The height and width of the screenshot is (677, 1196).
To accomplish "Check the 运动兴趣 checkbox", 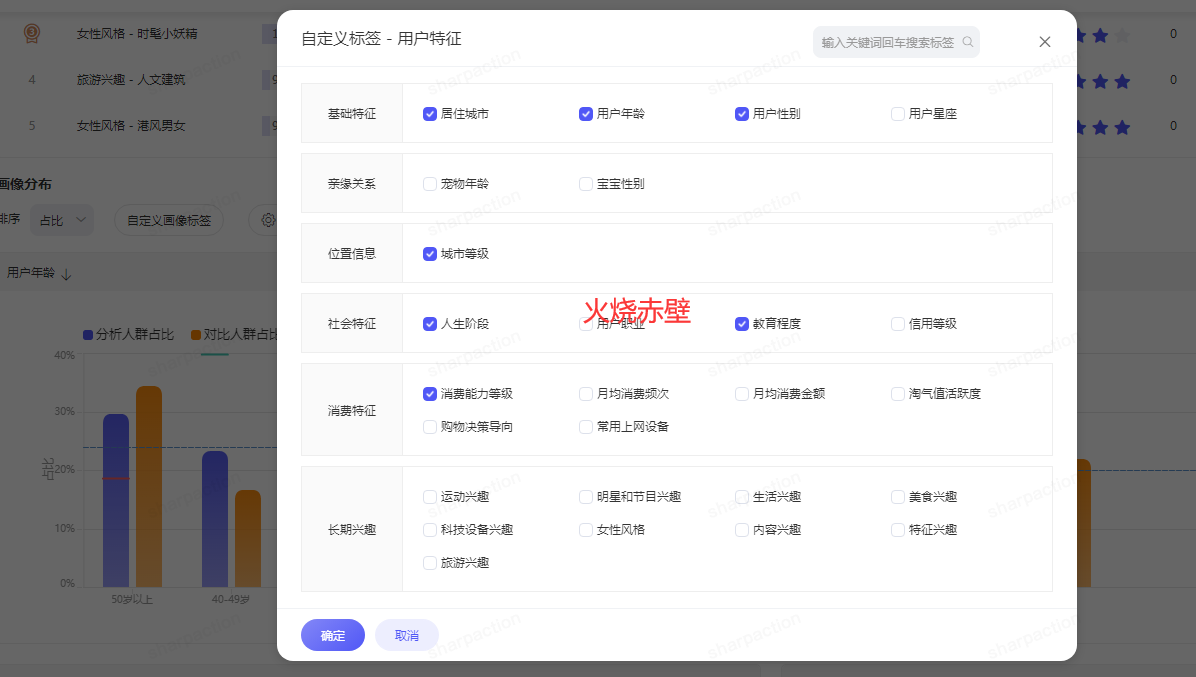I will 429,497.
